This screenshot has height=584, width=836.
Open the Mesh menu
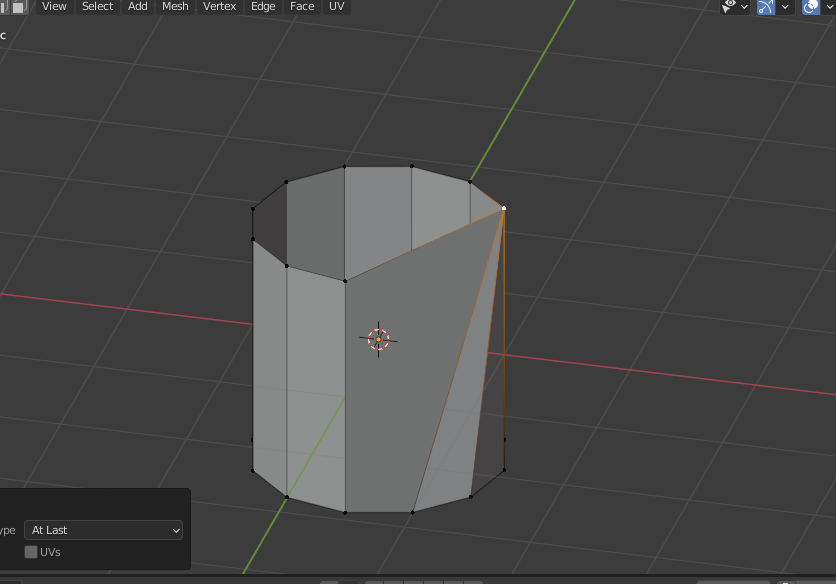click(x=175, y=6)
